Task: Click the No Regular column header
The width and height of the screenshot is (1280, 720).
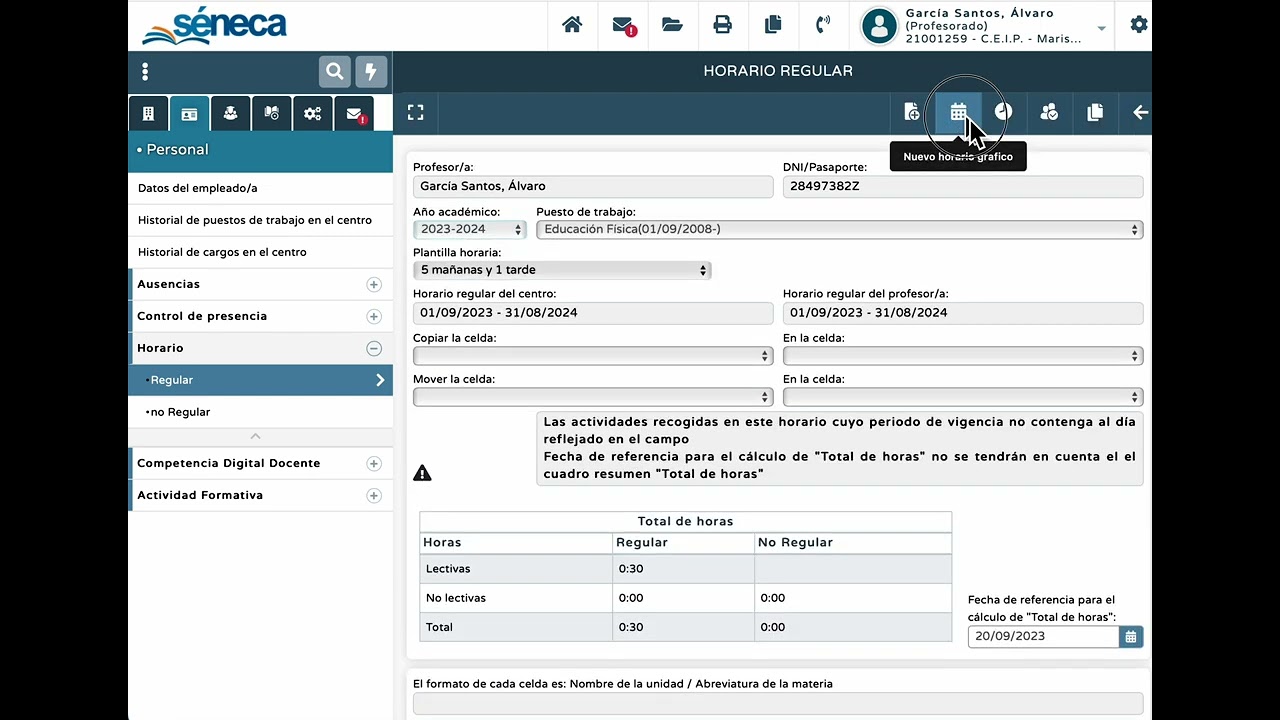Action: (x=795, y=542)
